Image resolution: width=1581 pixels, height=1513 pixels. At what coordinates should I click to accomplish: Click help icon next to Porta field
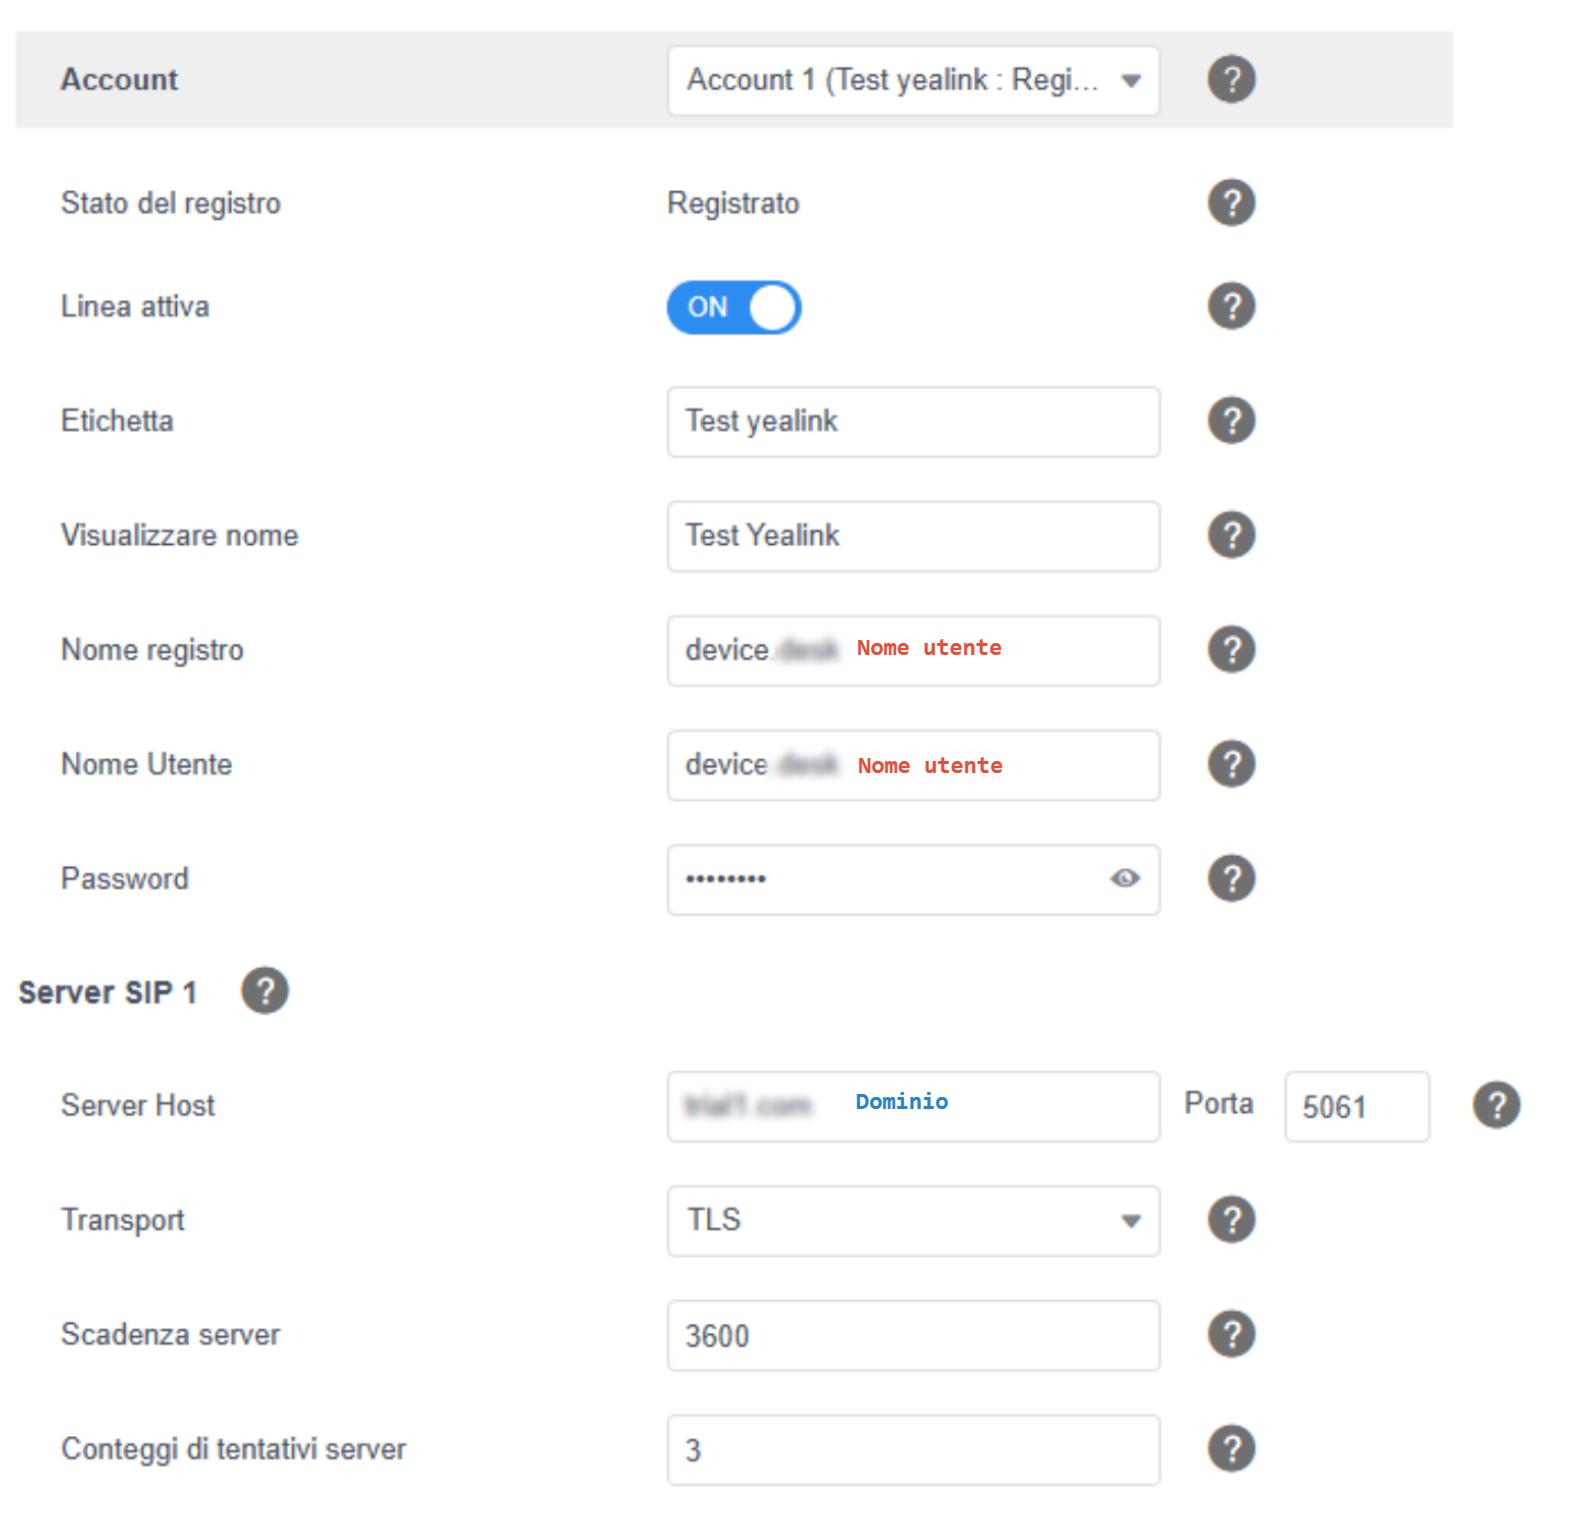coord(1496,1106)
